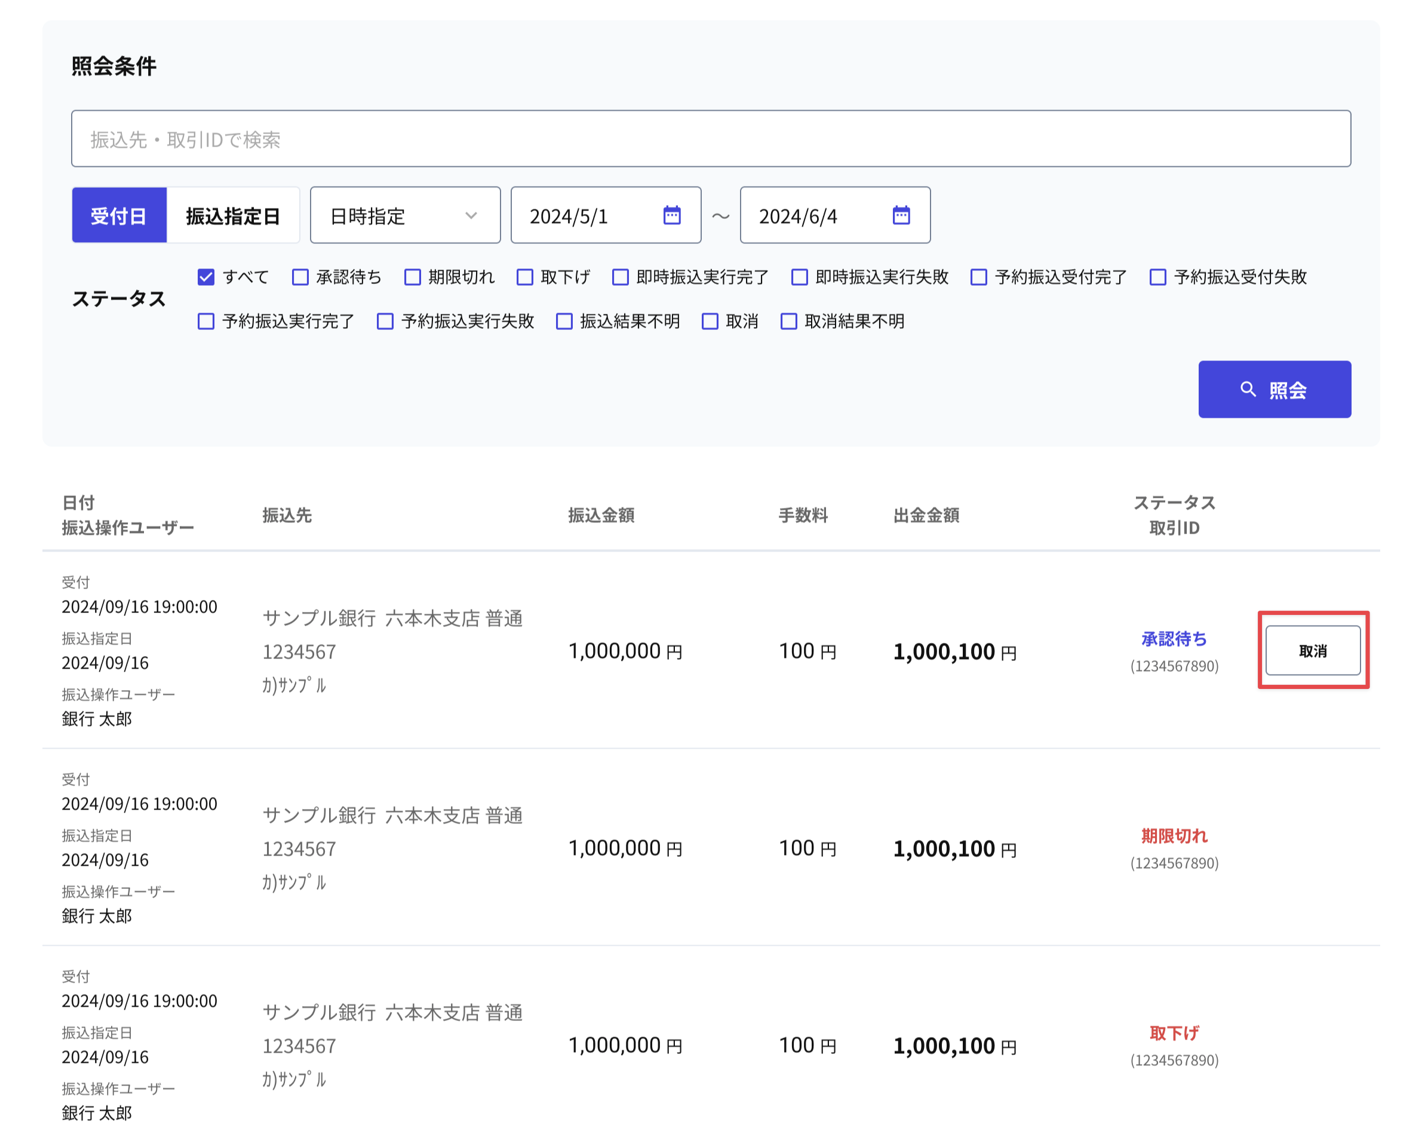Switch to the 受付日 tab
Image resolution: width=1420 pixels, height=1129 pixels.
coord(119,215)
